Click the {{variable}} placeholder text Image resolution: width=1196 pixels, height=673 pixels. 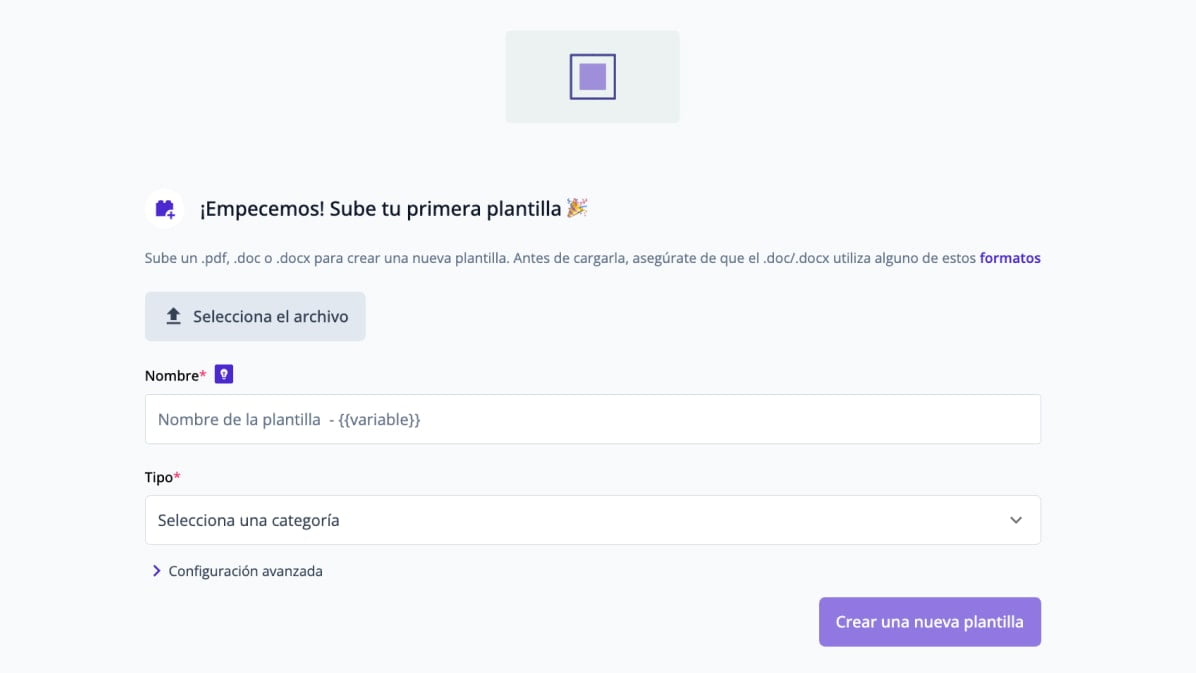tap(379, 420)
